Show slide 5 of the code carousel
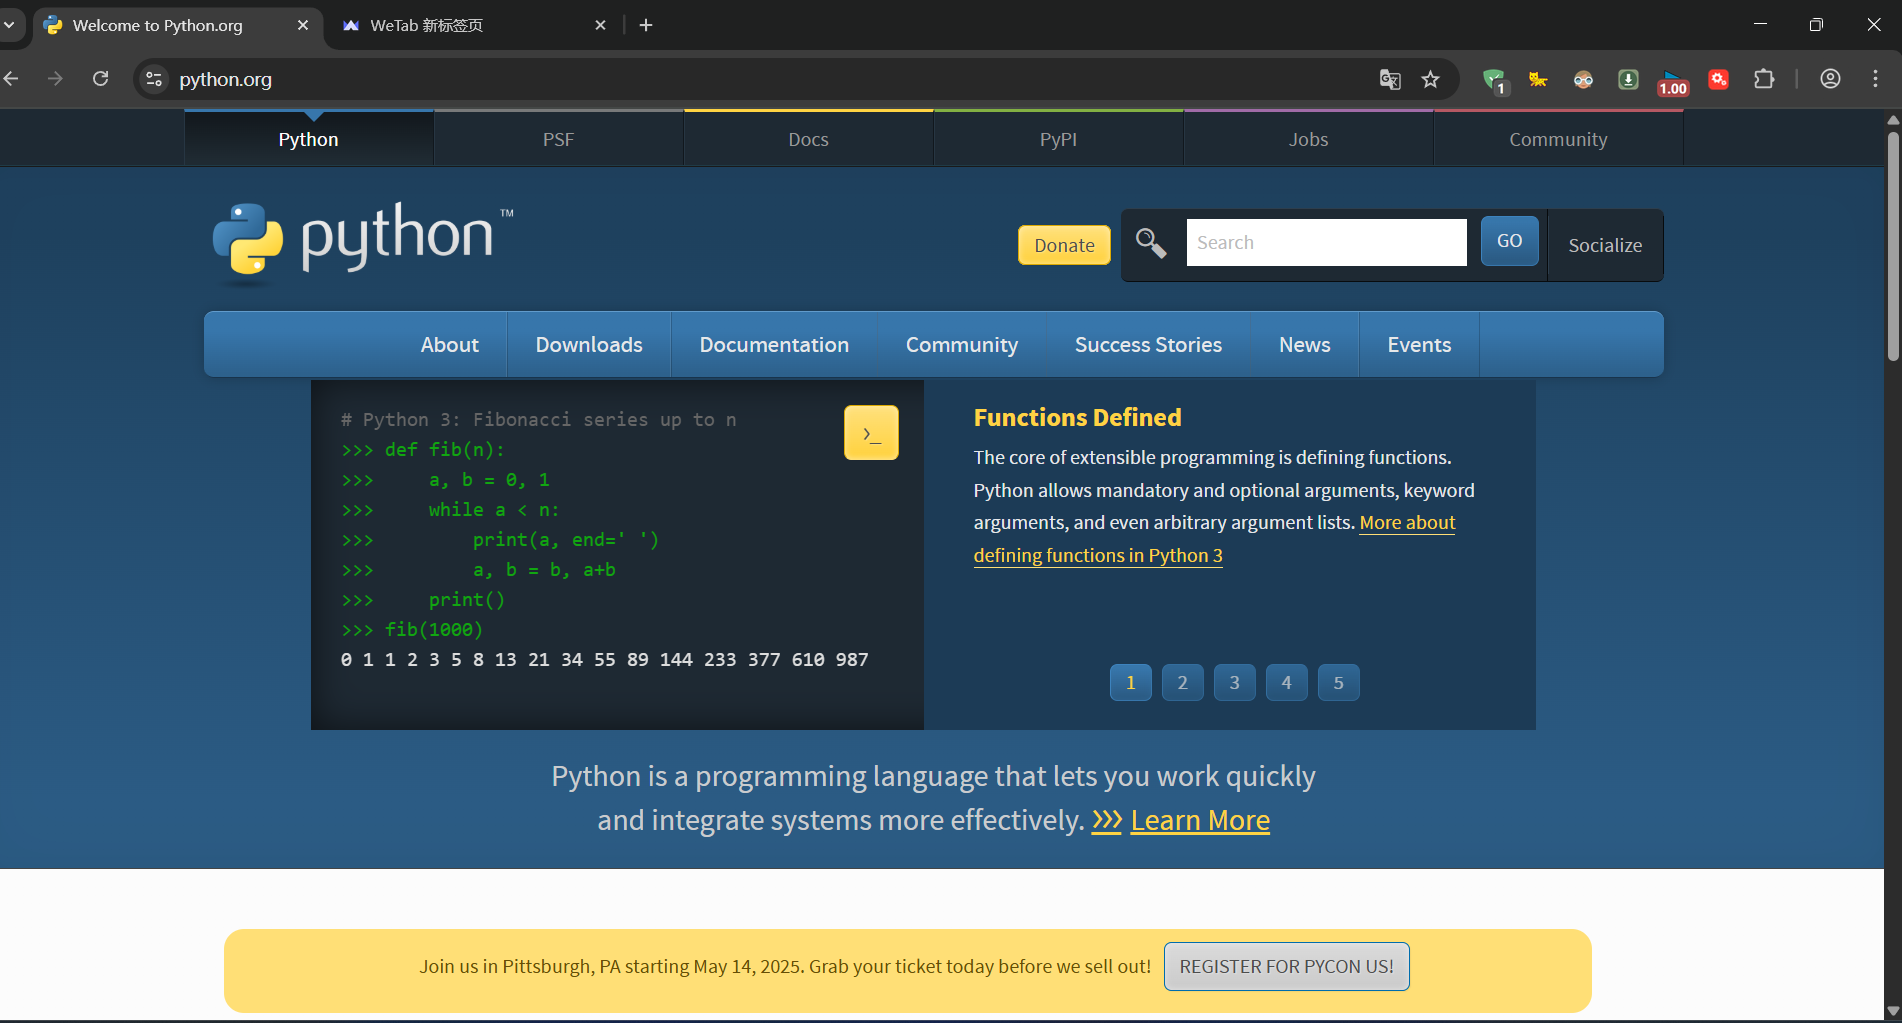The image size is (1902, 1023). [1339, 683]
